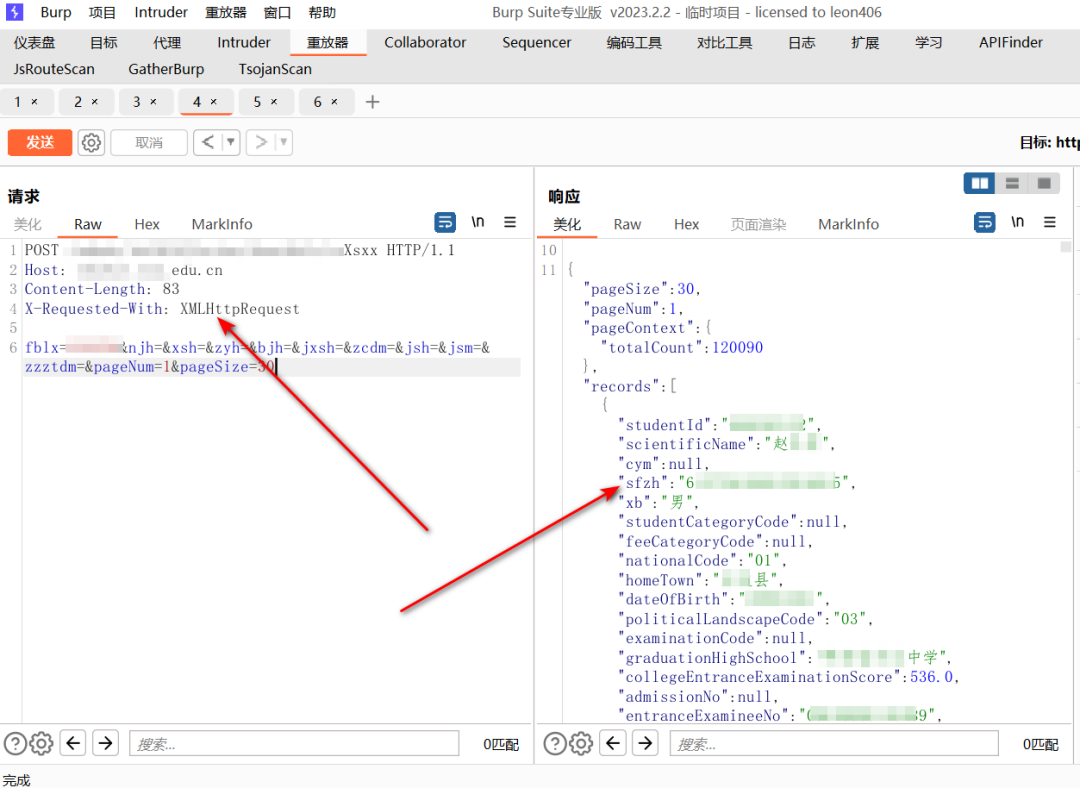1080x788 pixels.
Task: Switch to the Collaborator tab
Action: pos(425,43)
